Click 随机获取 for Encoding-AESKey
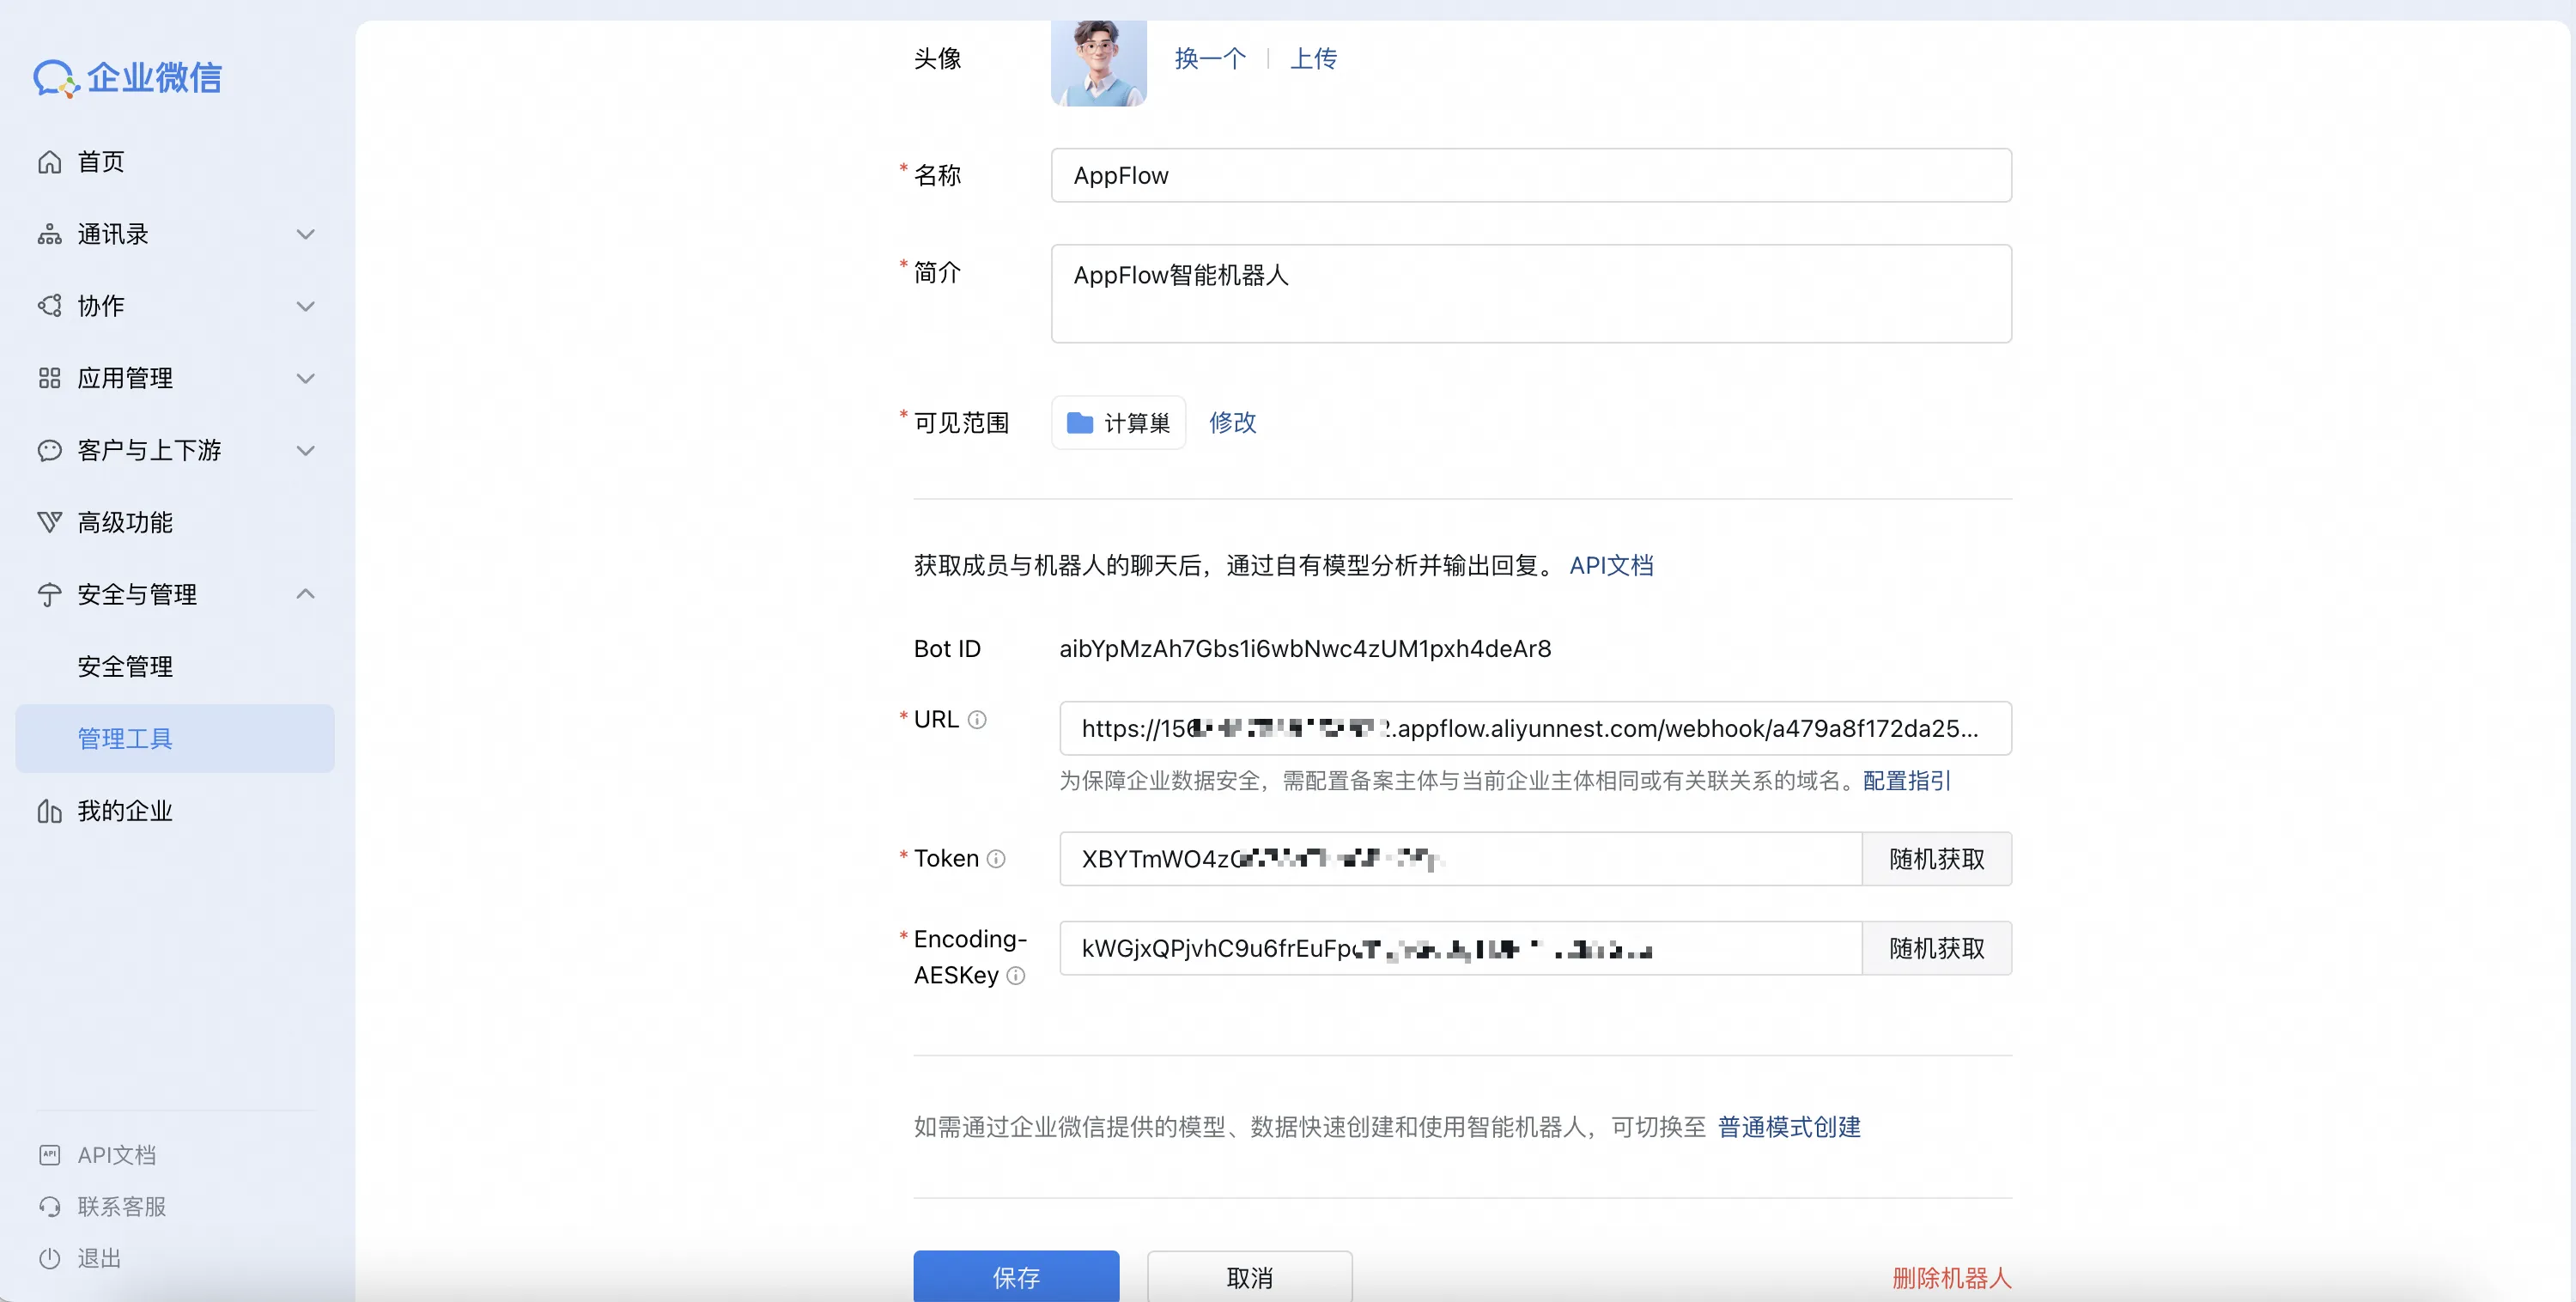 point(1937,948)
